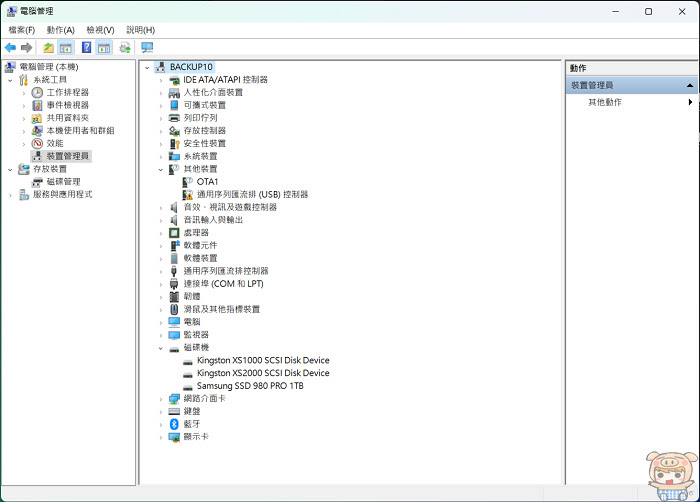Viewport: 700px width, 502px height.
Task: Expand the 監視器 category
Action: coord(161,335)
